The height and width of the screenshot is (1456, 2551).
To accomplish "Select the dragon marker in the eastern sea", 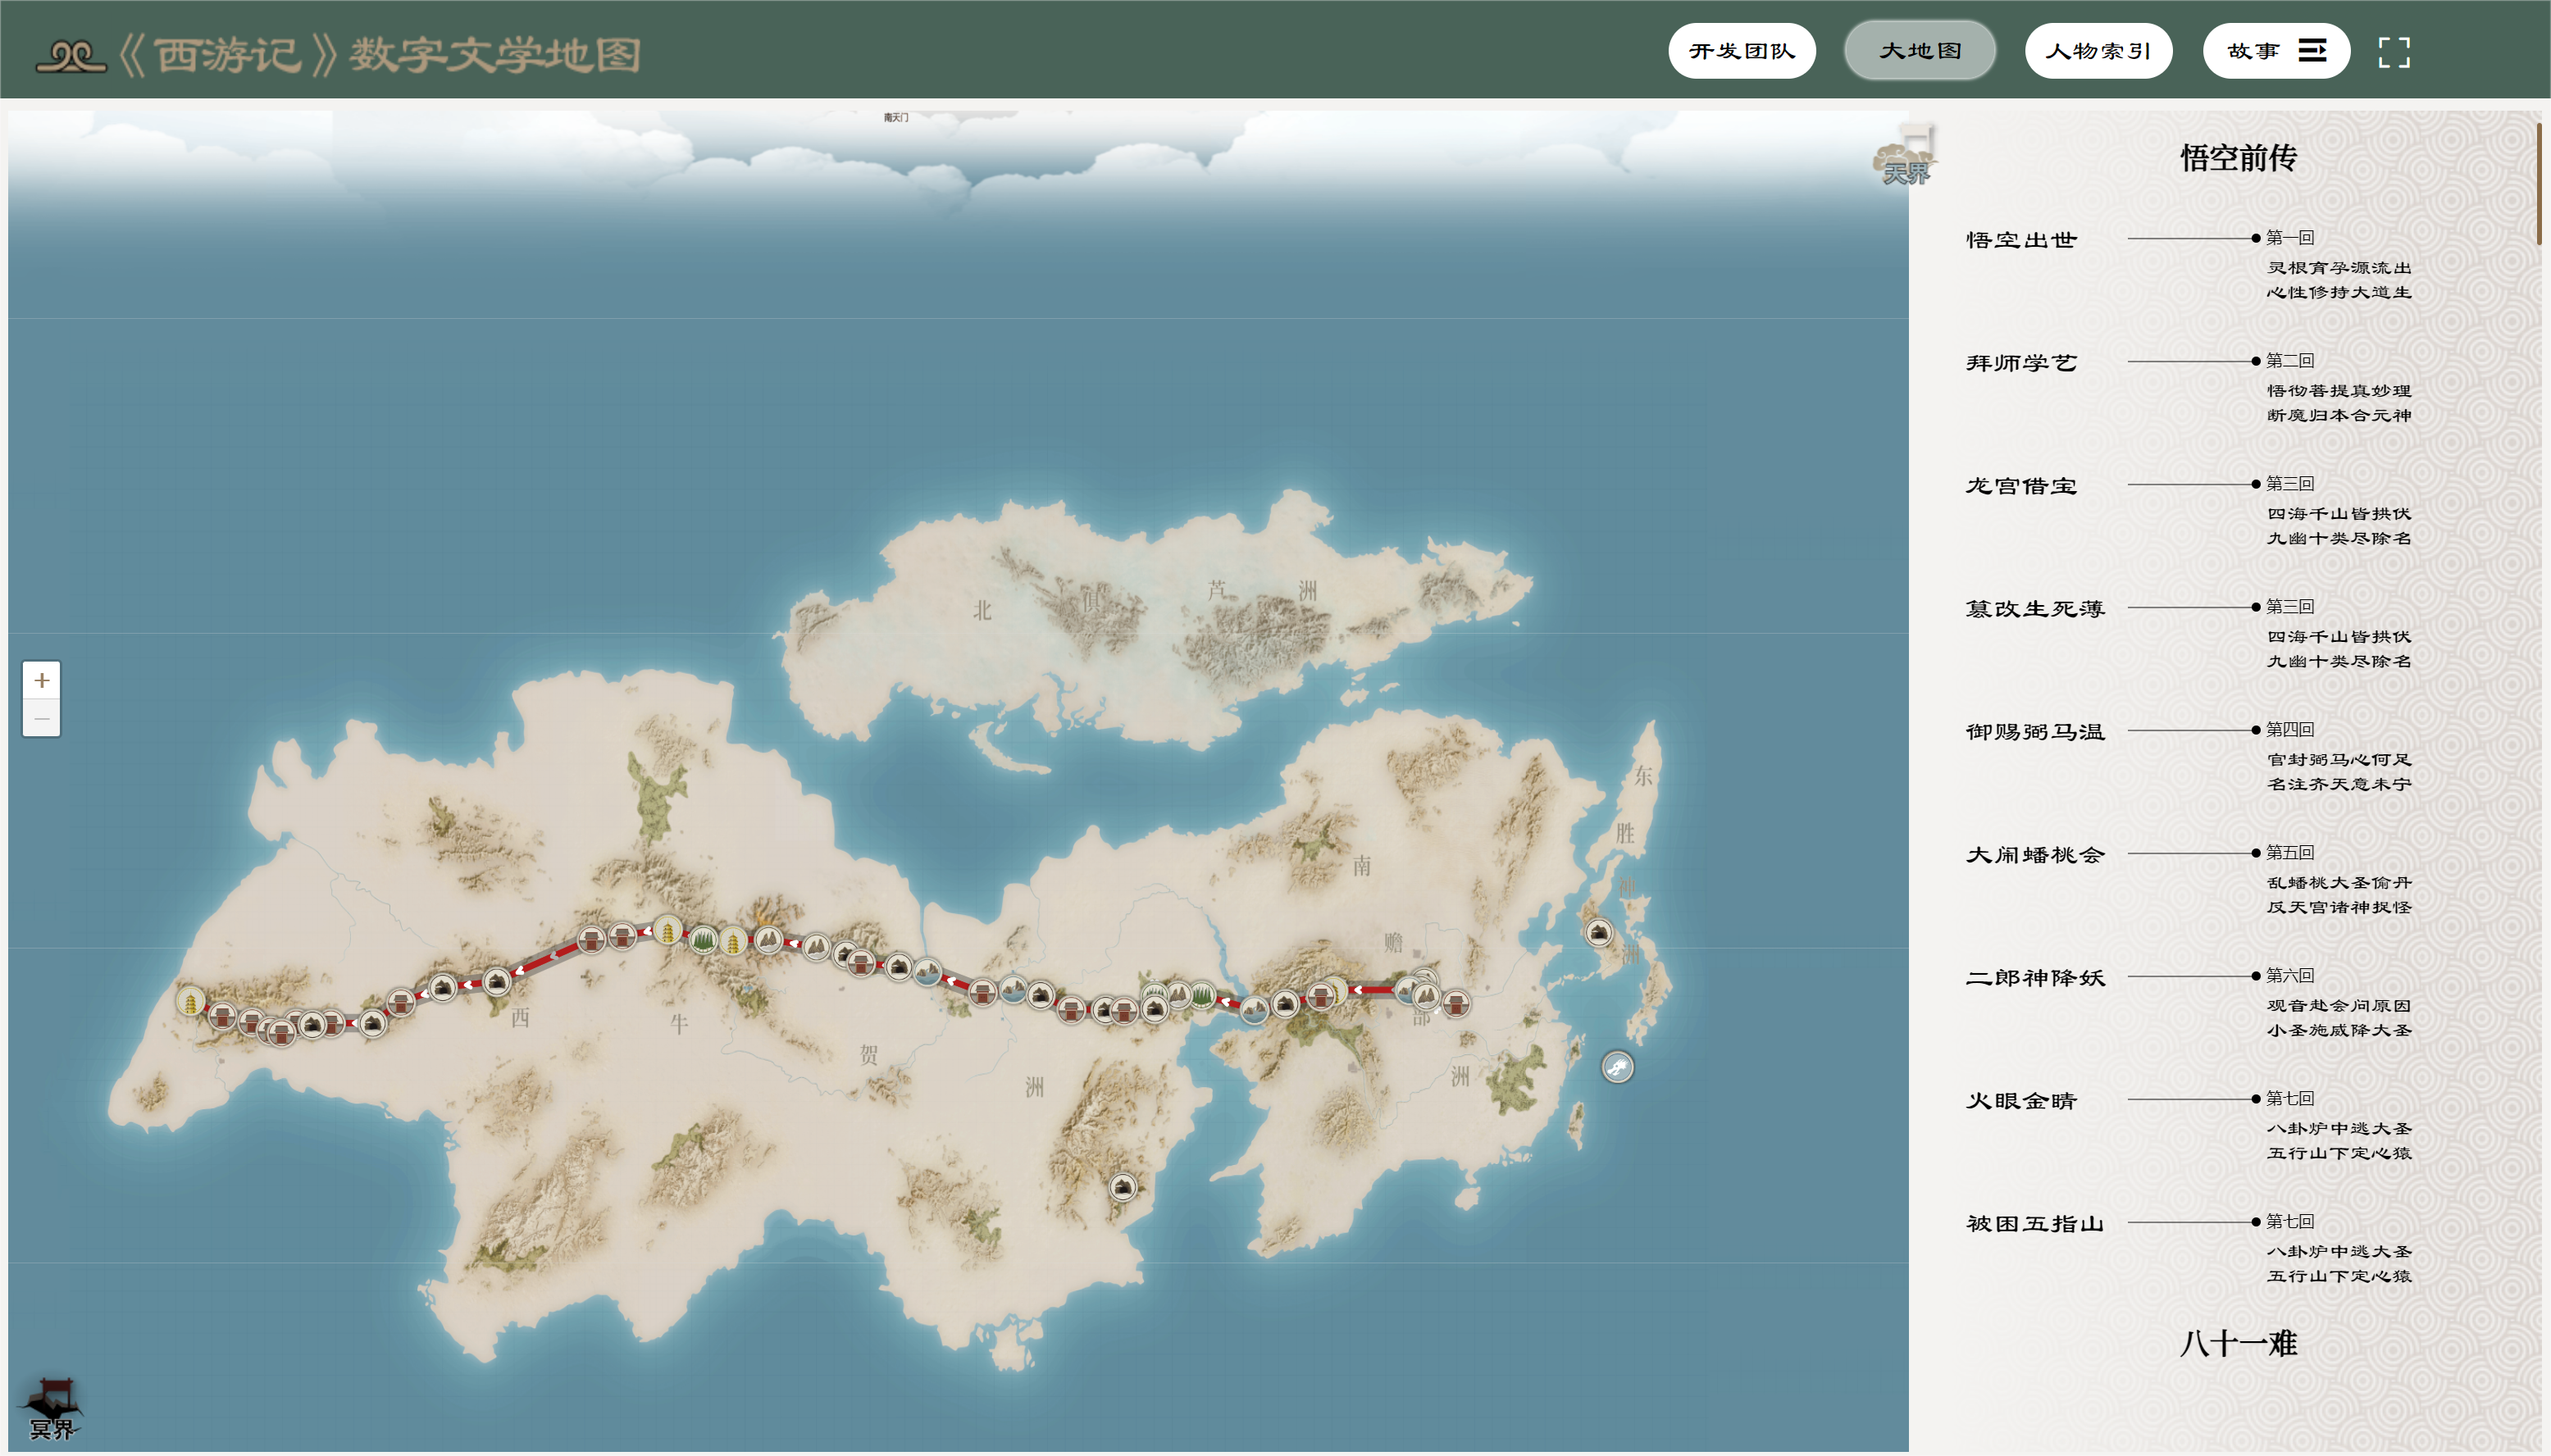I will click(1617, 1067).
